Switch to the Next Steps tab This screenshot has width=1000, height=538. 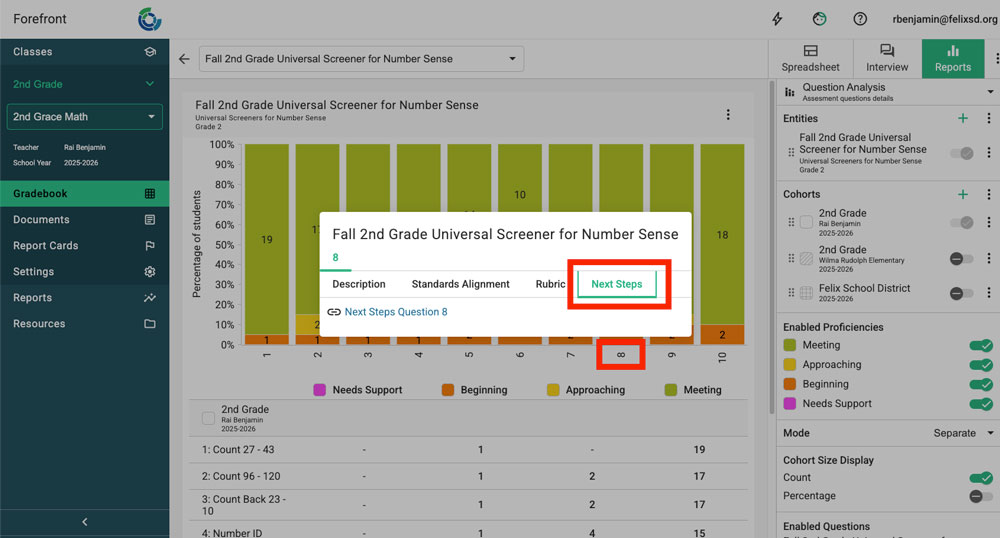(x=616, y=284)
